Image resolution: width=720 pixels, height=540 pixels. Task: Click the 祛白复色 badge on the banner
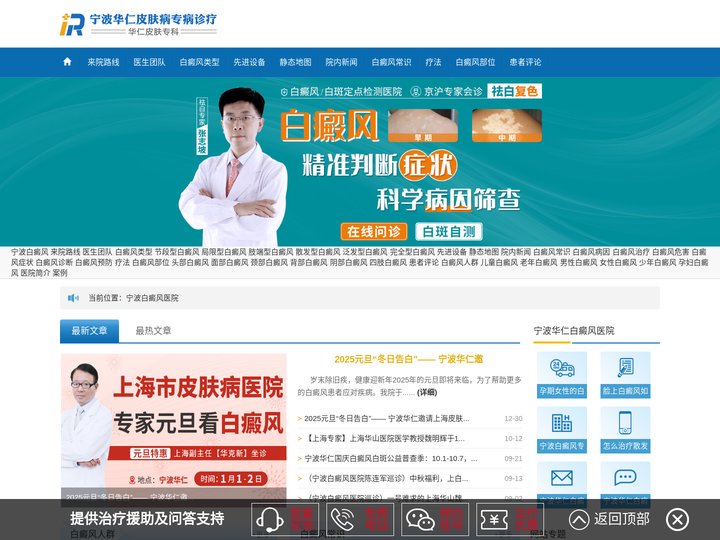click(x=514, y=91)
